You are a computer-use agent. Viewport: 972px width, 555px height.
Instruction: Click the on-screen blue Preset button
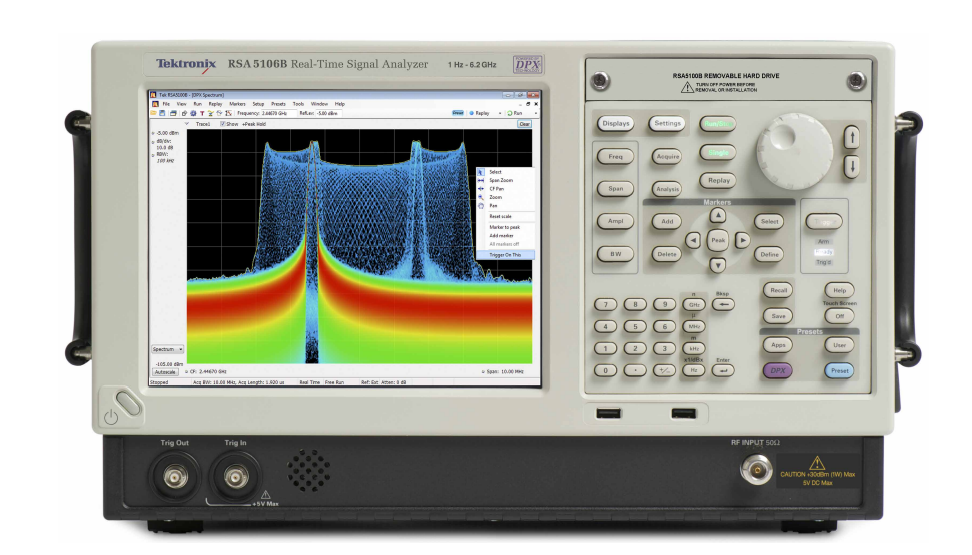pyautogui.click(x=458, y=113)
